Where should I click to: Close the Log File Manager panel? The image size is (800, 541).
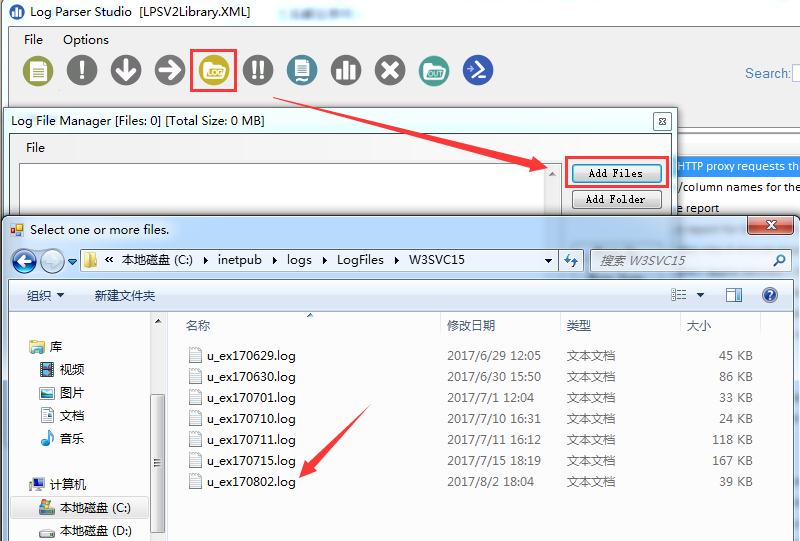coord(662,121)
